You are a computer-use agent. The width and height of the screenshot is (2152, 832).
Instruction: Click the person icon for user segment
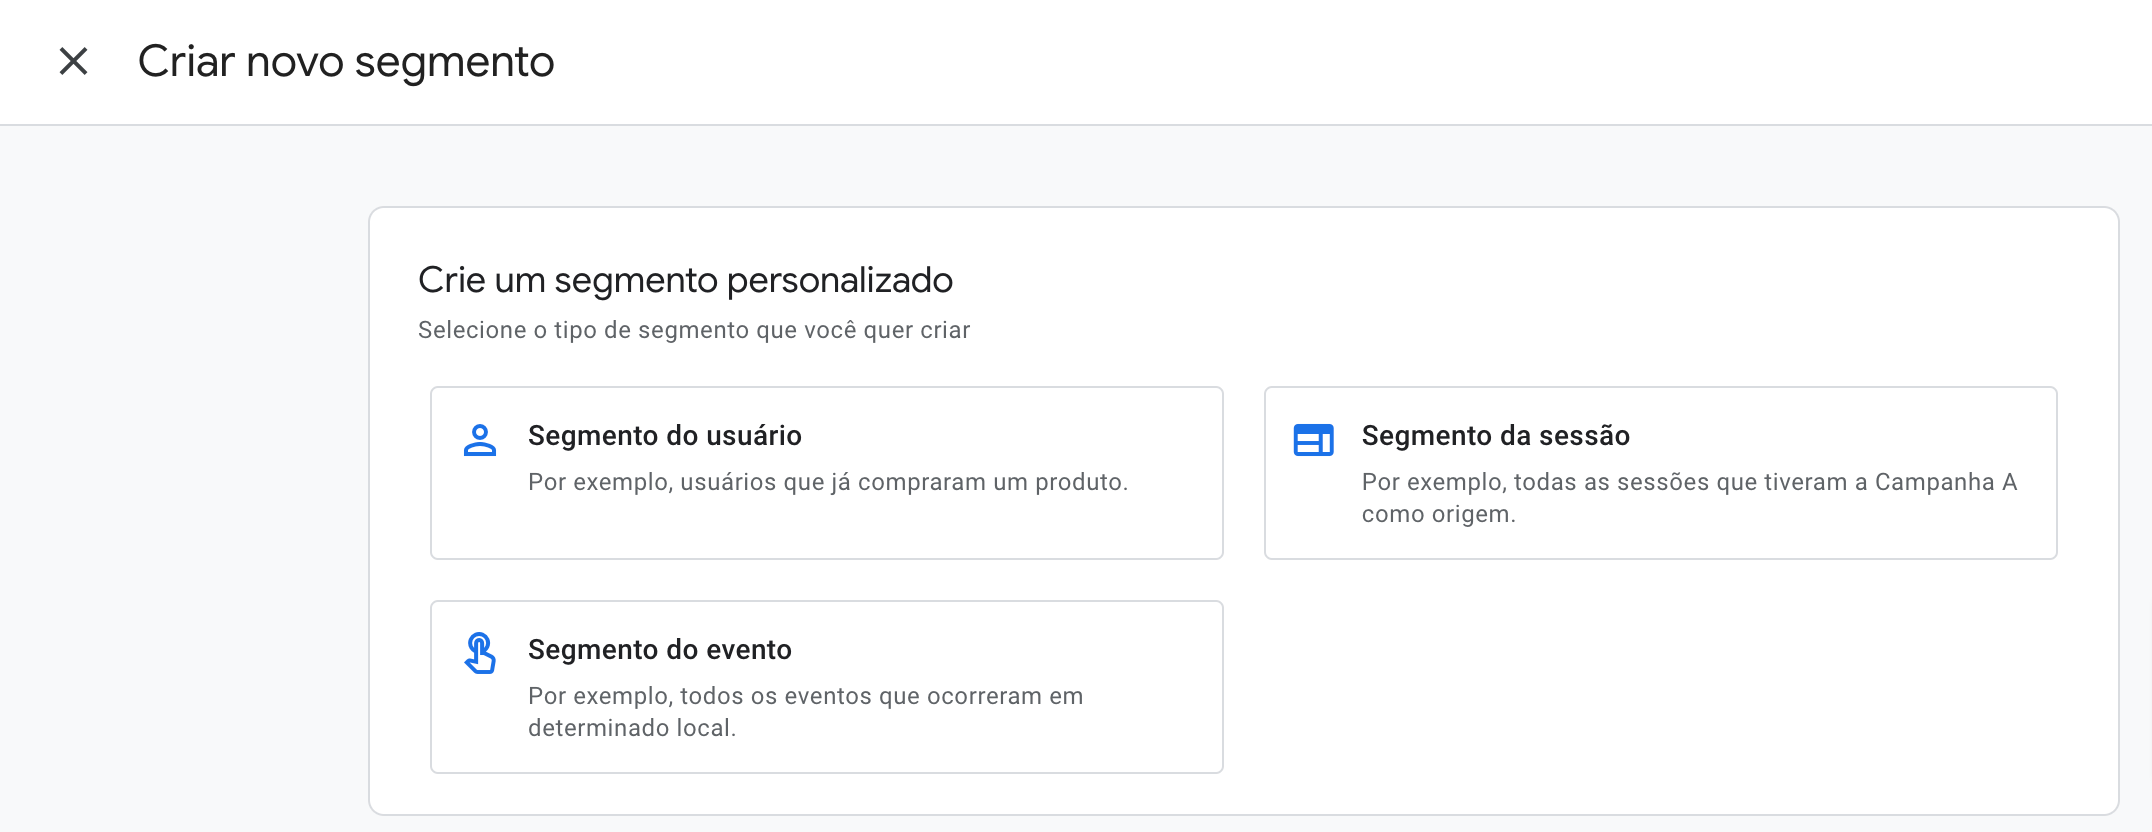(x=480, y=440)
